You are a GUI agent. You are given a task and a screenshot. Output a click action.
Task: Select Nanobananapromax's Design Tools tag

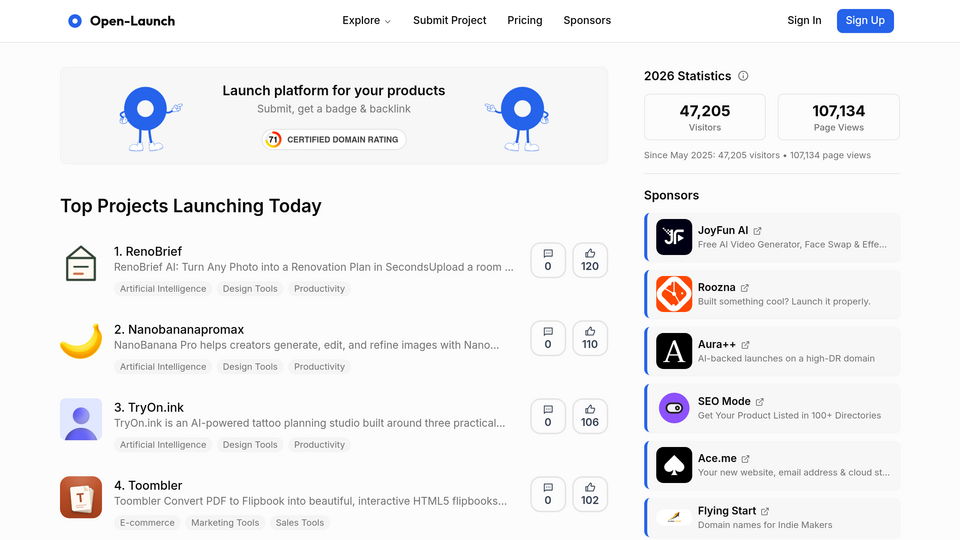click(250, 367)
